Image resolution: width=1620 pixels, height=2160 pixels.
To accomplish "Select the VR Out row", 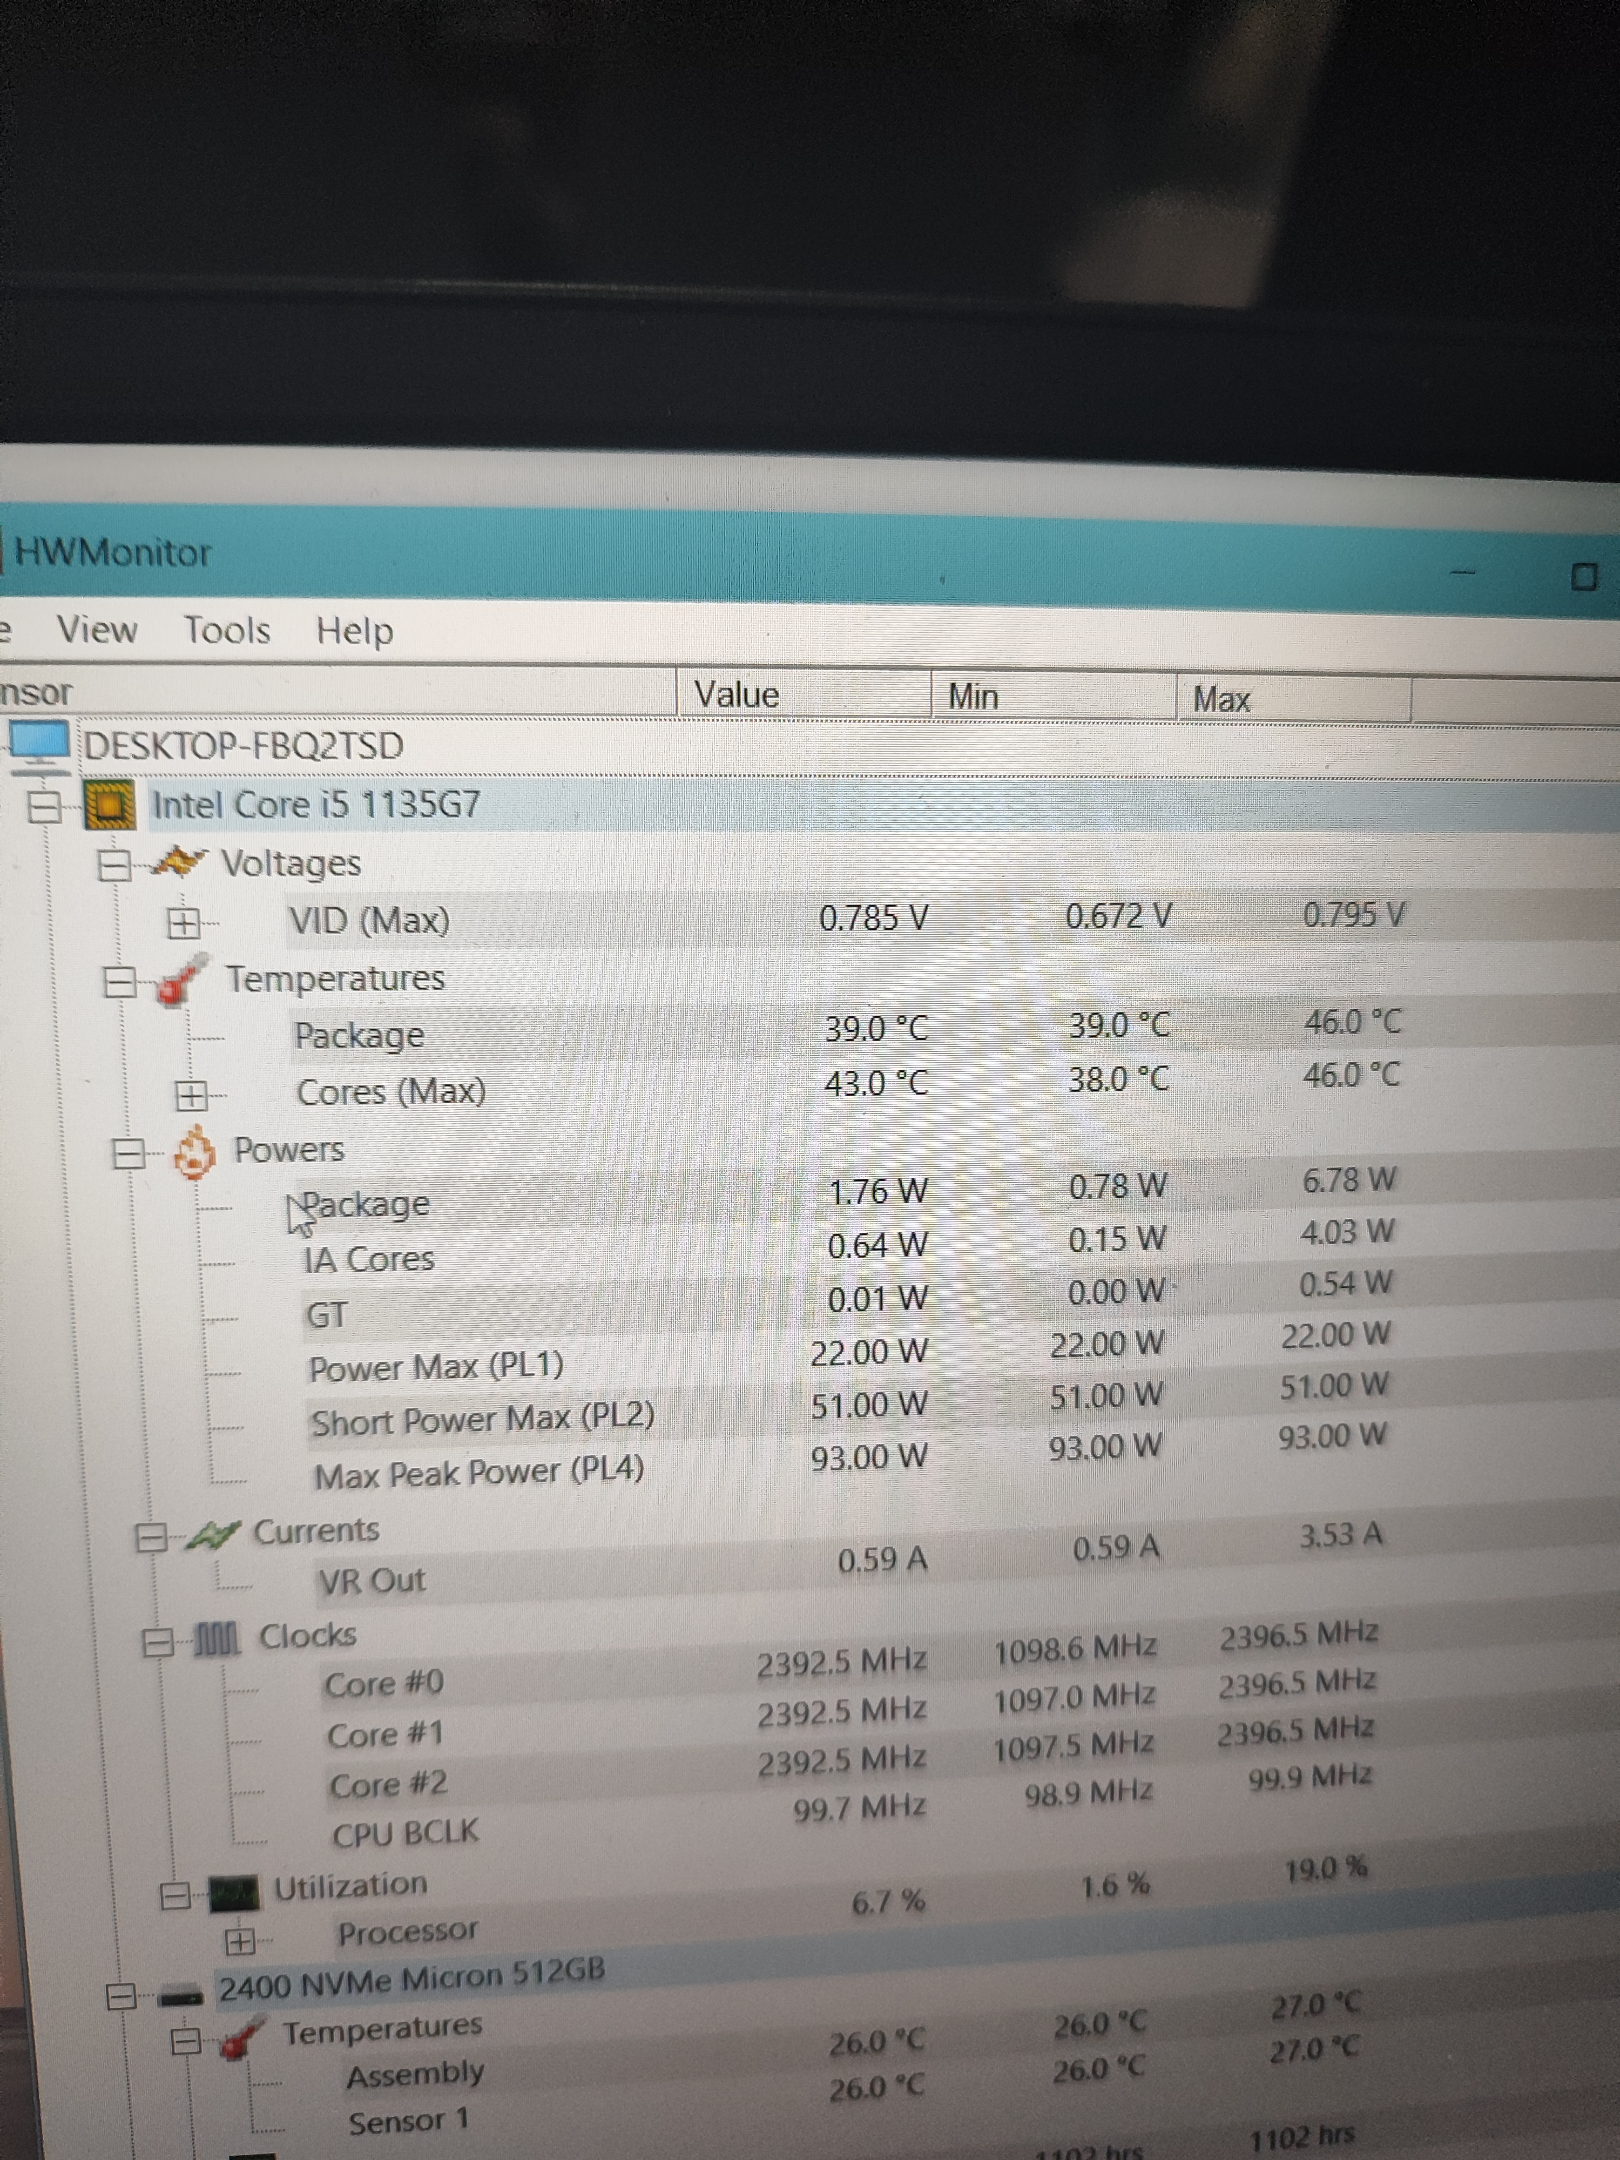I will click(x=372, y=1581).
